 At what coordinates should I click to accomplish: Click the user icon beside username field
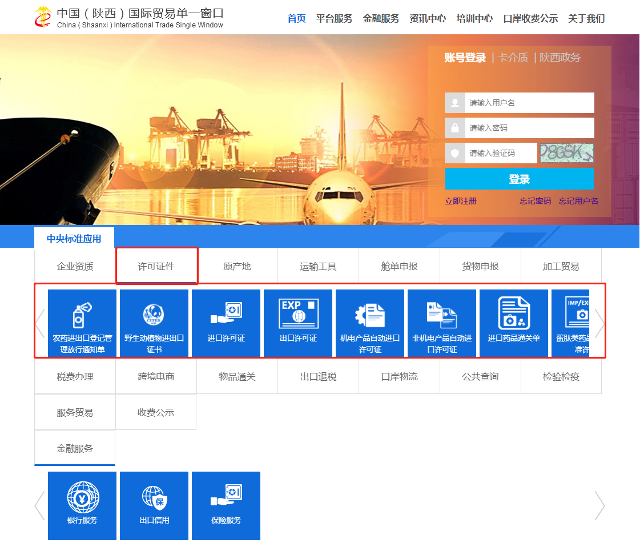click(x=455, y=102)
